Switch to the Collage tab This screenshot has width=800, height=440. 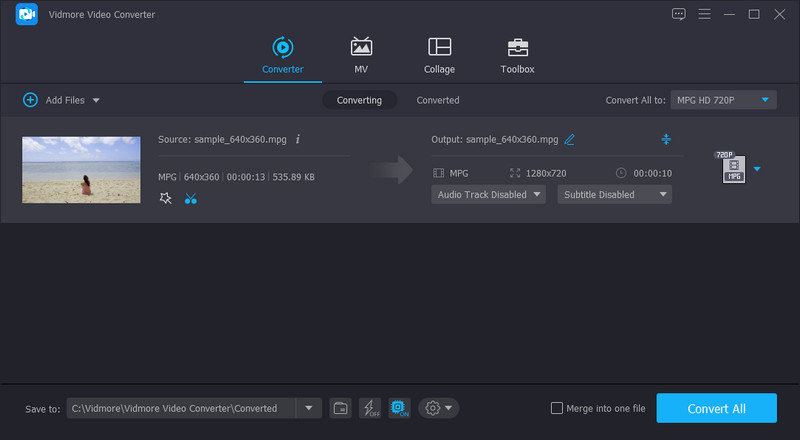(x=439, y=55)
